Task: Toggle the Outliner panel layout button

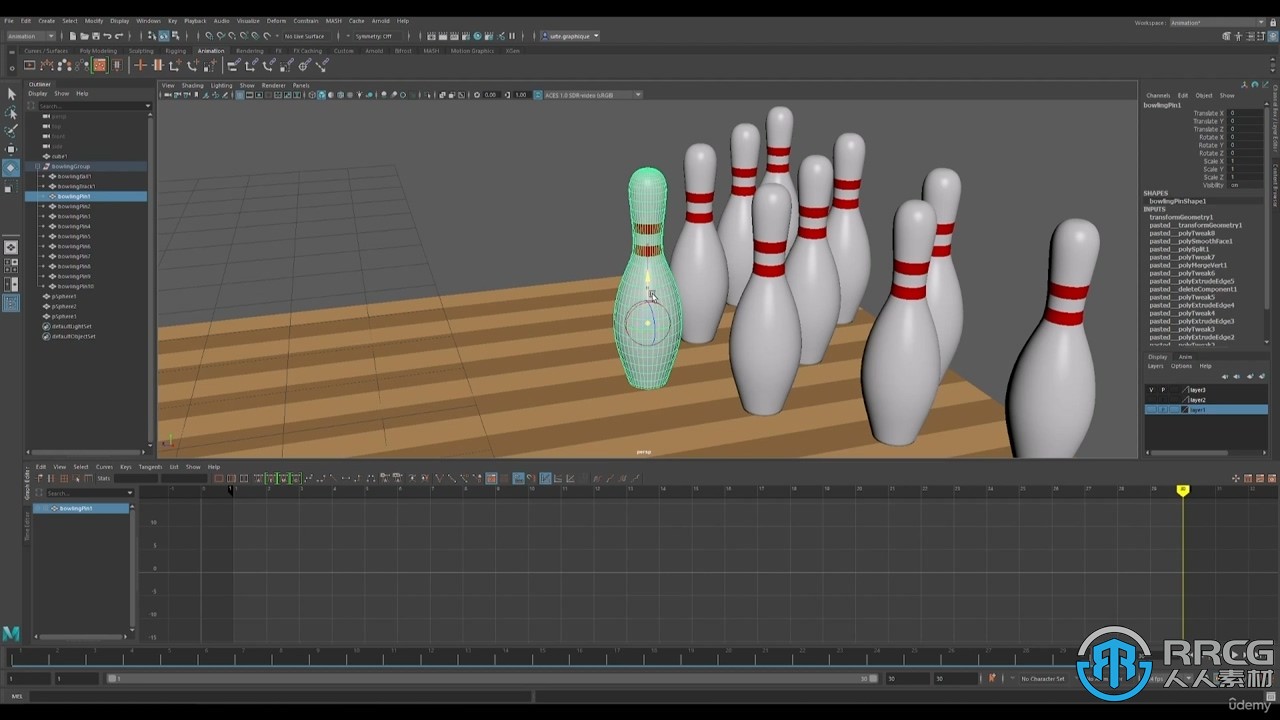Action: pos(11,303)
